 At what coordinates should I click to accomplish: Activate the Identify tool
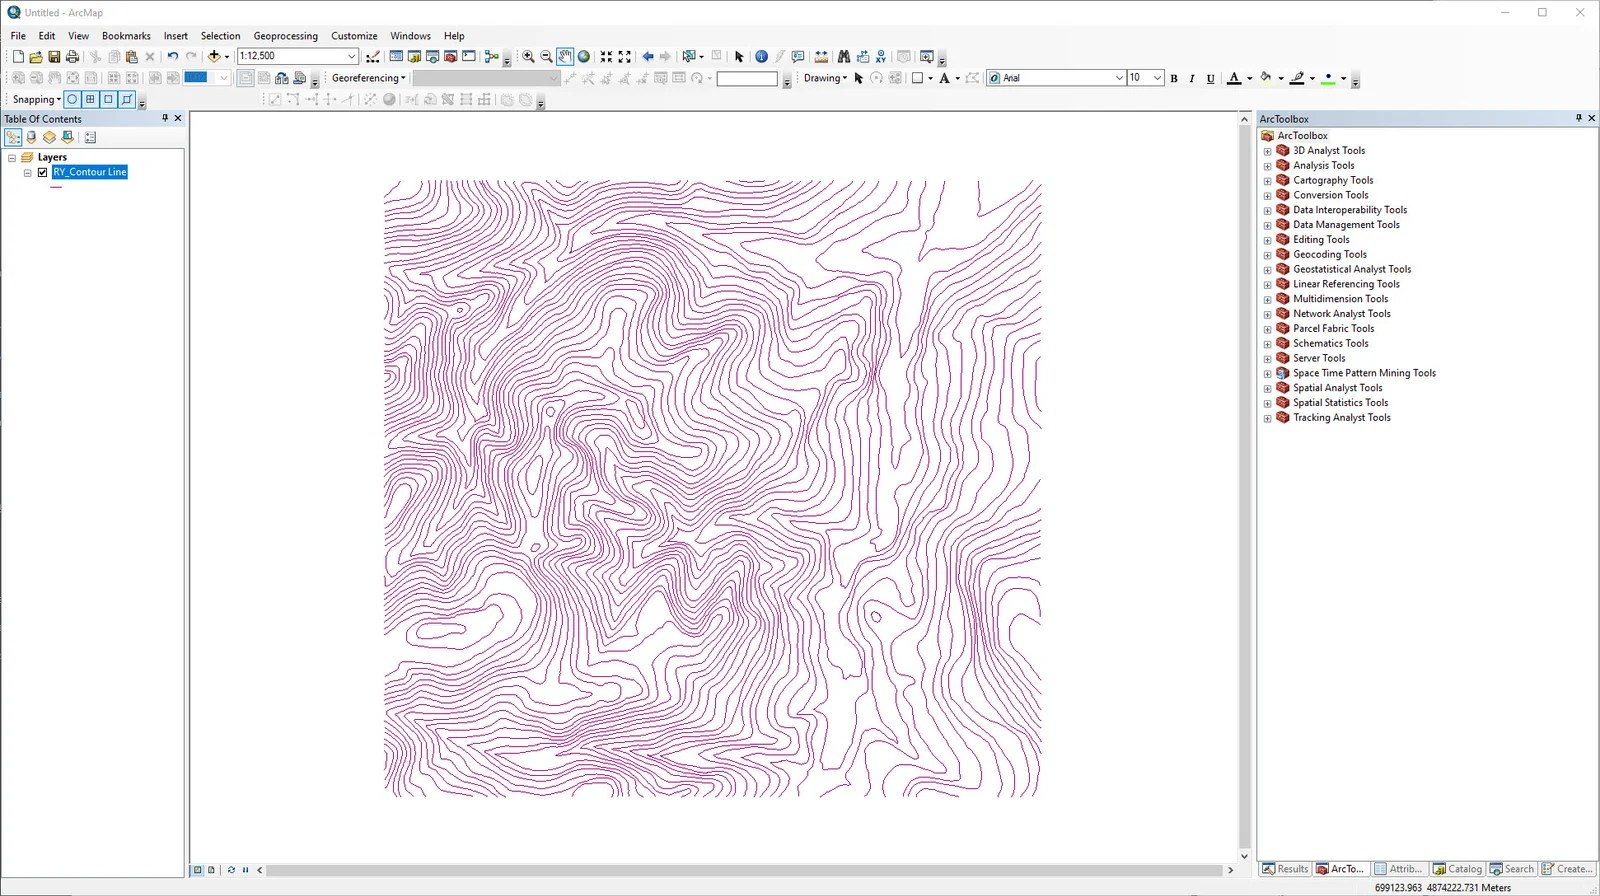(x=761, y=57)
